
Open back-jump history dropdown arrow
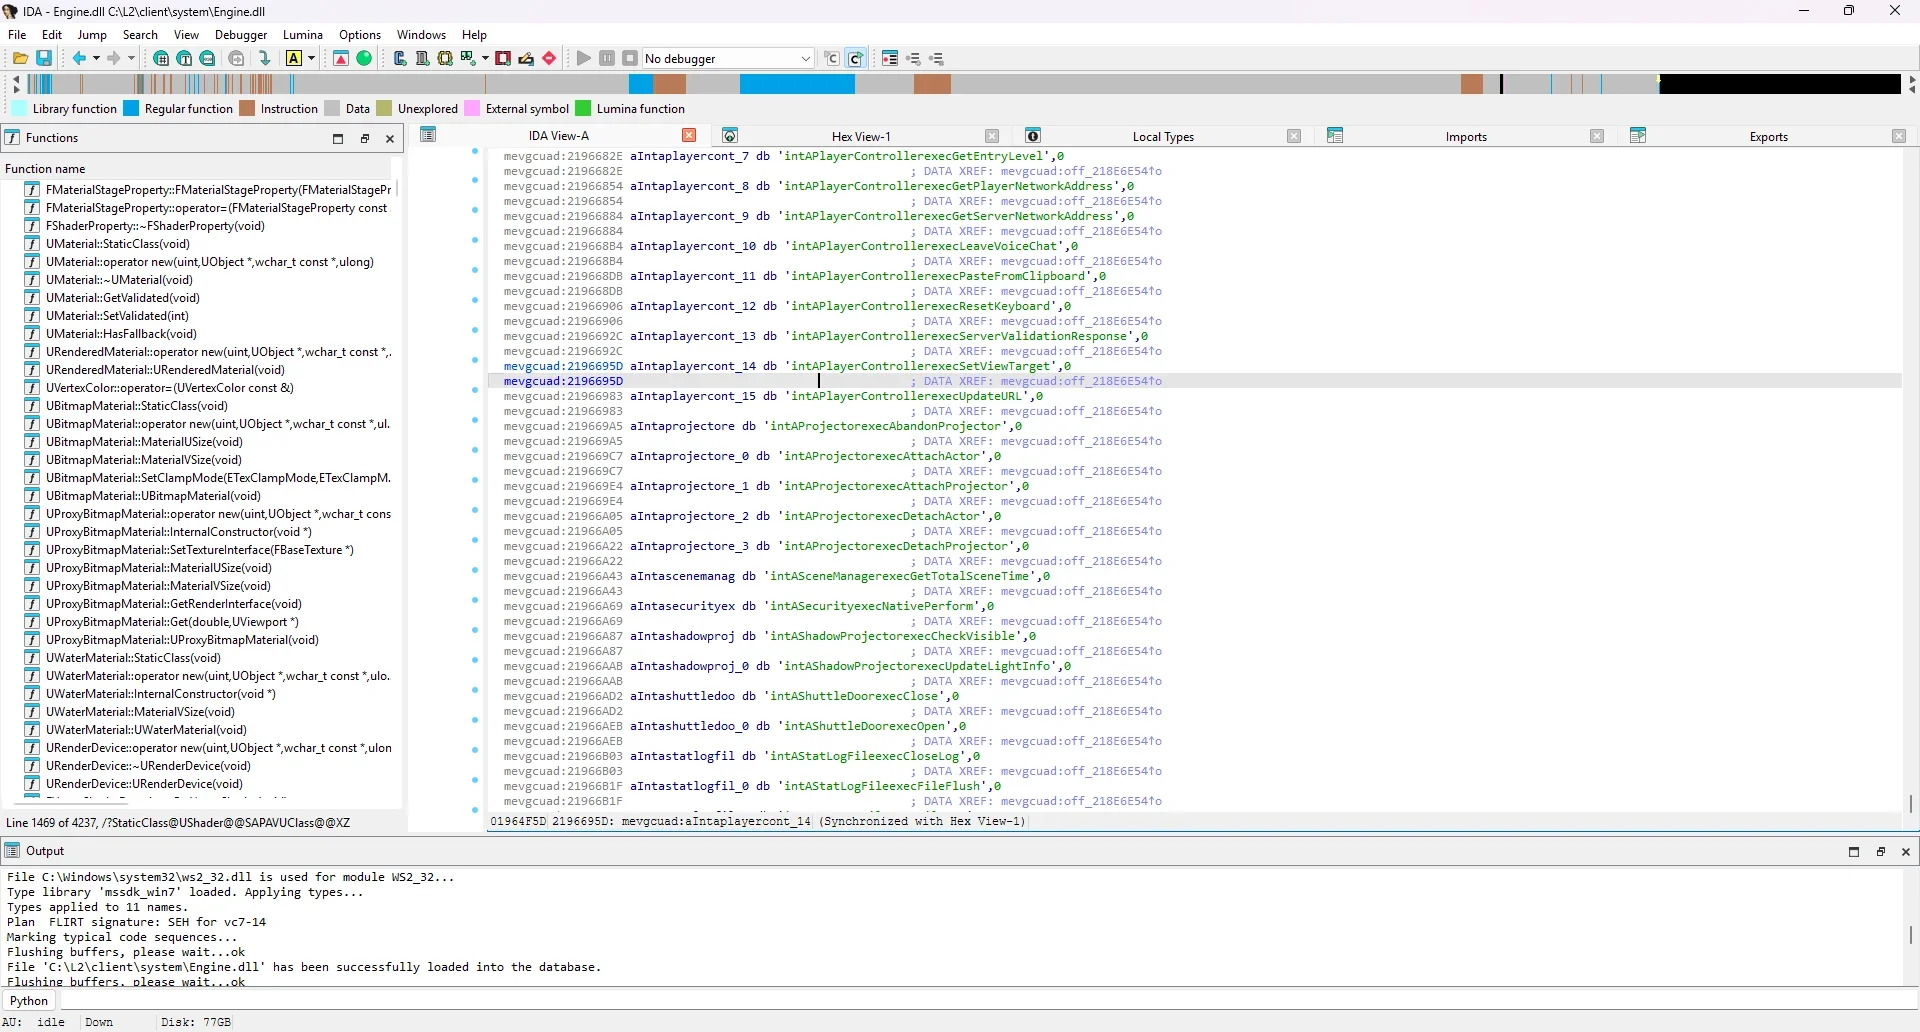96,59
